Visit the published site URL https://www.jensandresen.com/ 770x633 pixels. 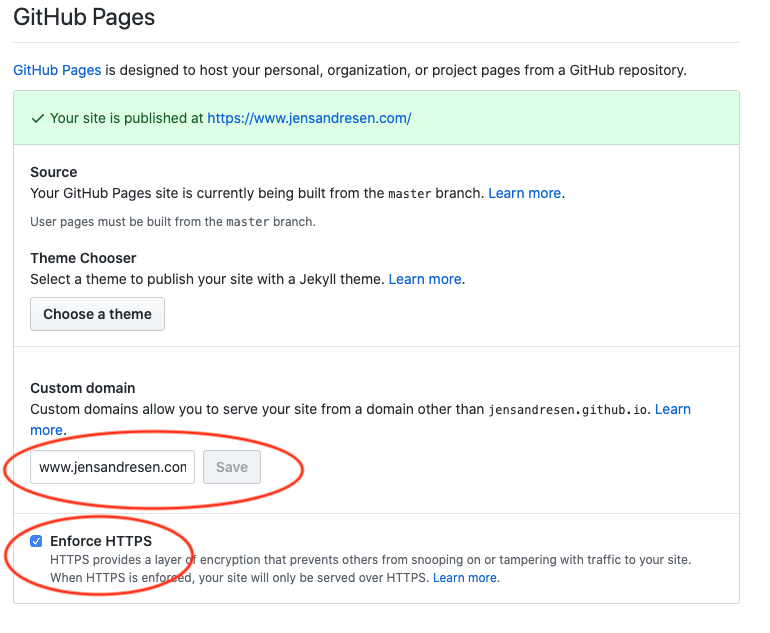point(309,118)
